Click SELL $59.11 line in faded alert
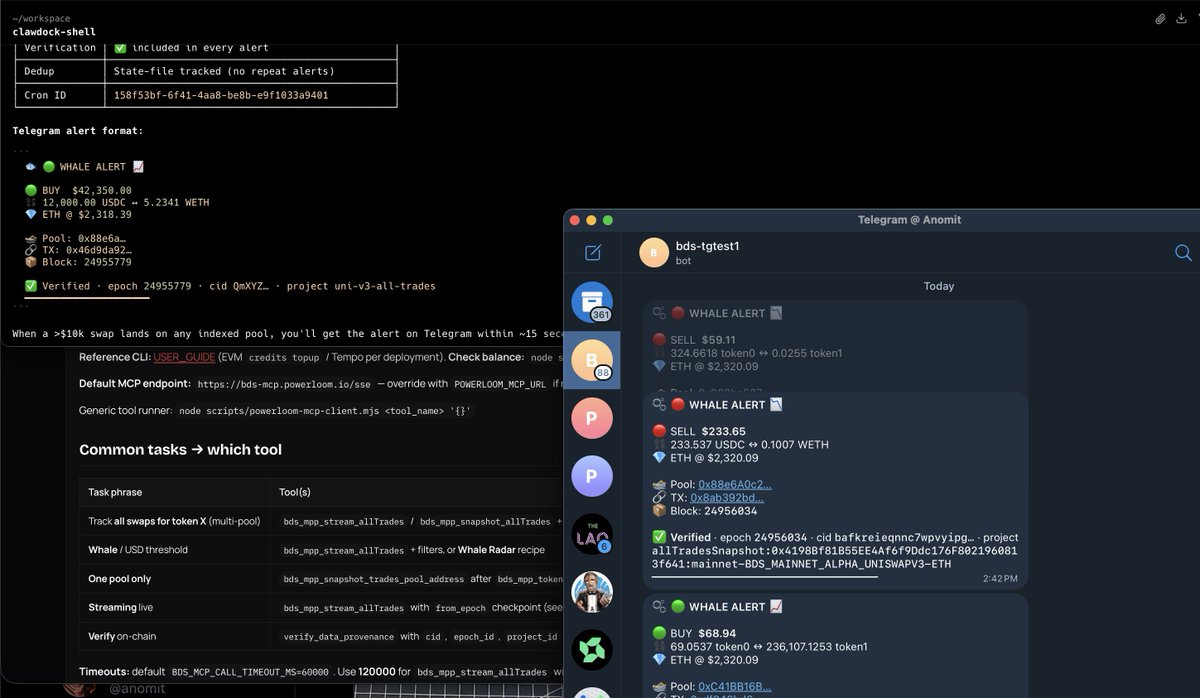 (694, 340)
